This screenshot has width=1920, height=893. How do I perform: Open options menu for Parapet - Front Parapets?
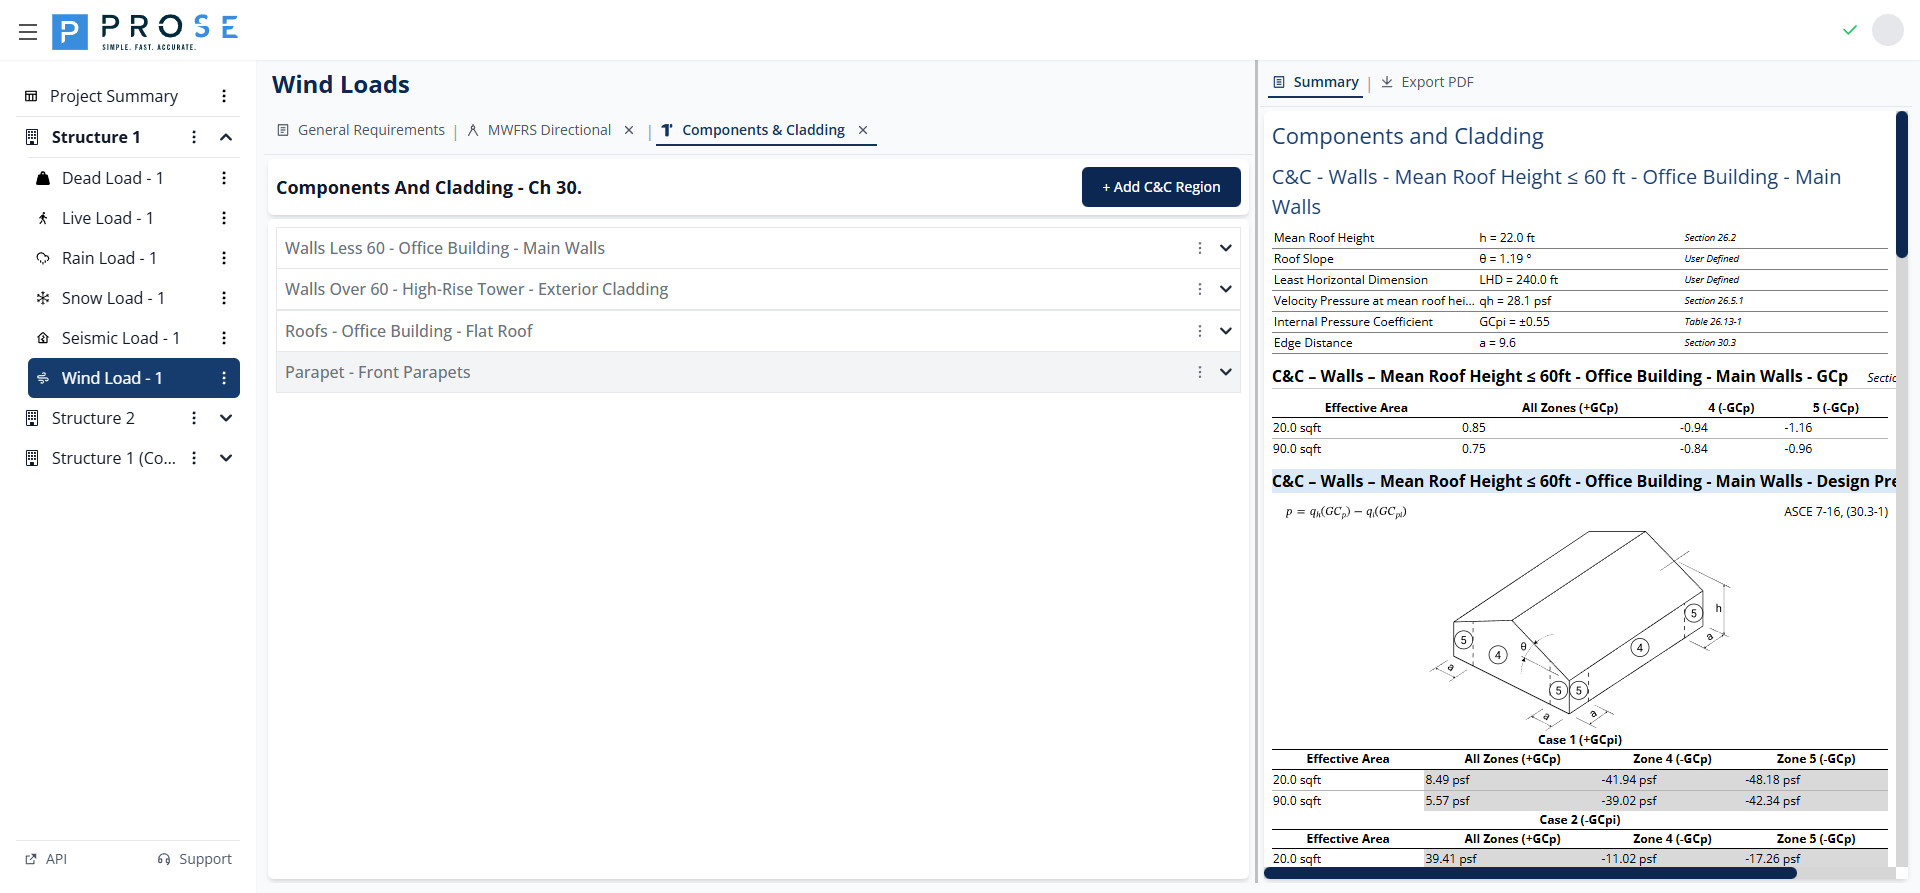click(1199, 372)
